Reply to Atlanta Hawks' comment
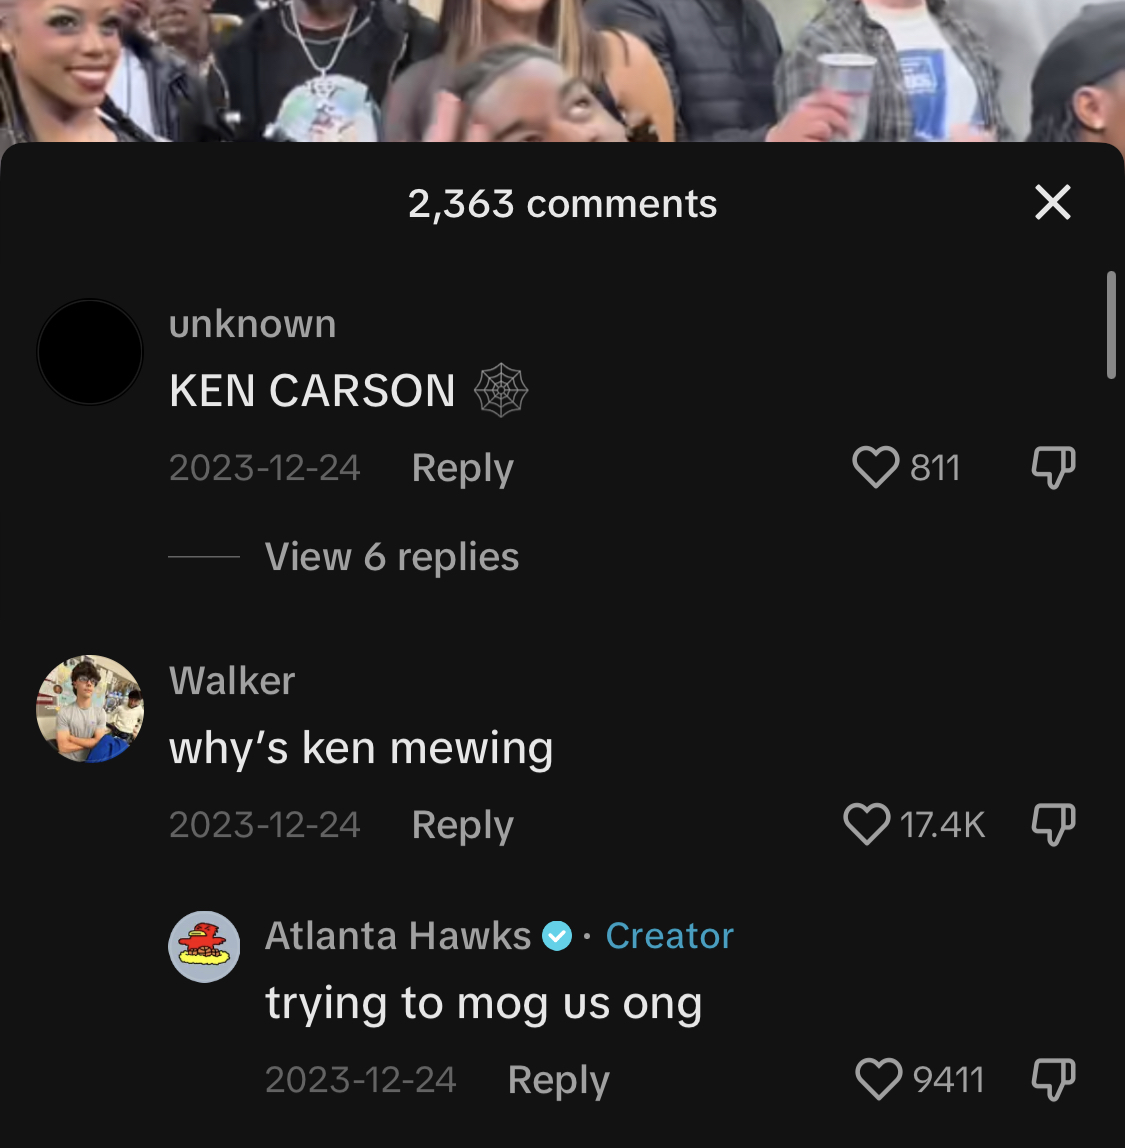Viewport: 1125px width, 1148px height. 558,1081
